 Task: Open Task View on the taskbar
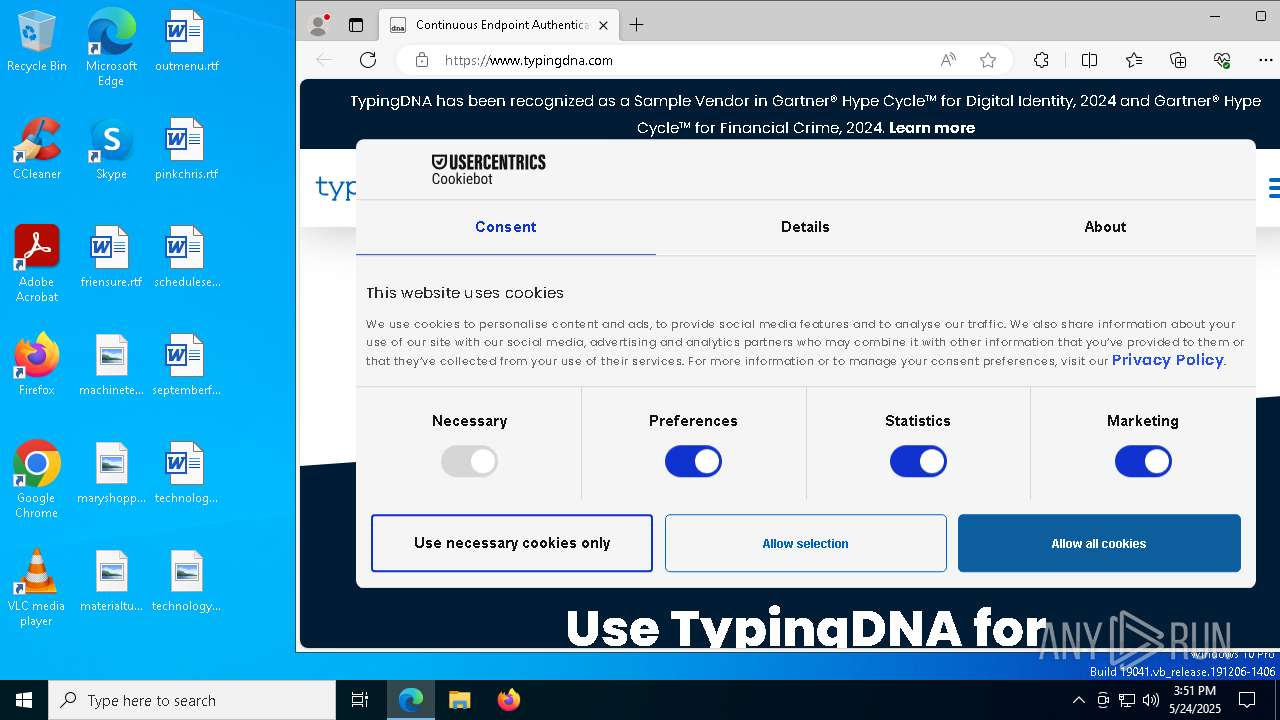[360, 700]
